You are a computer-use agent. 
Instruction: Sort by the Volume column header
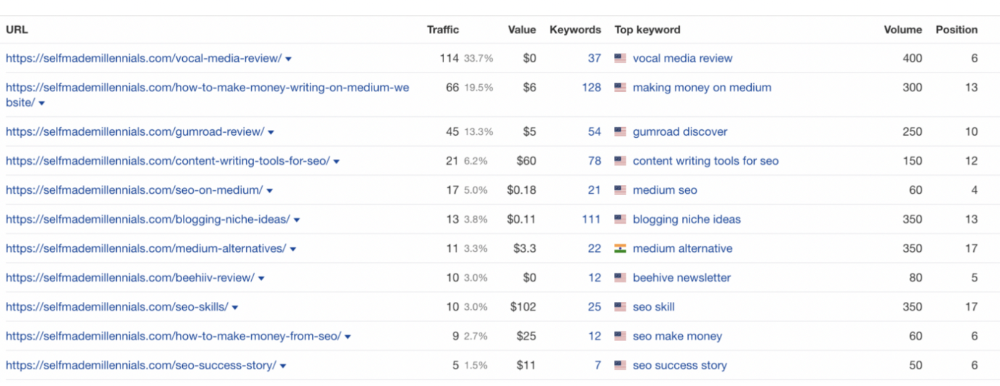(x=903, y=29)
